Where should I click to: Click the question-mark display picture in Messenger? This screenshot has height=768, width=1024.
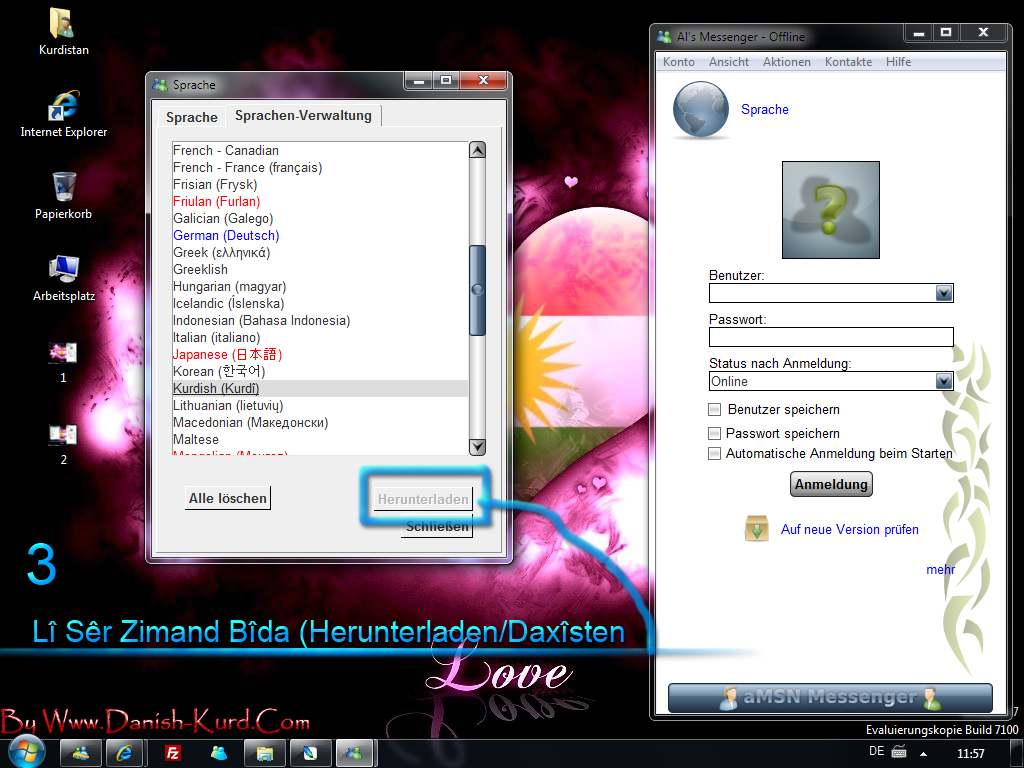point(831,210)
